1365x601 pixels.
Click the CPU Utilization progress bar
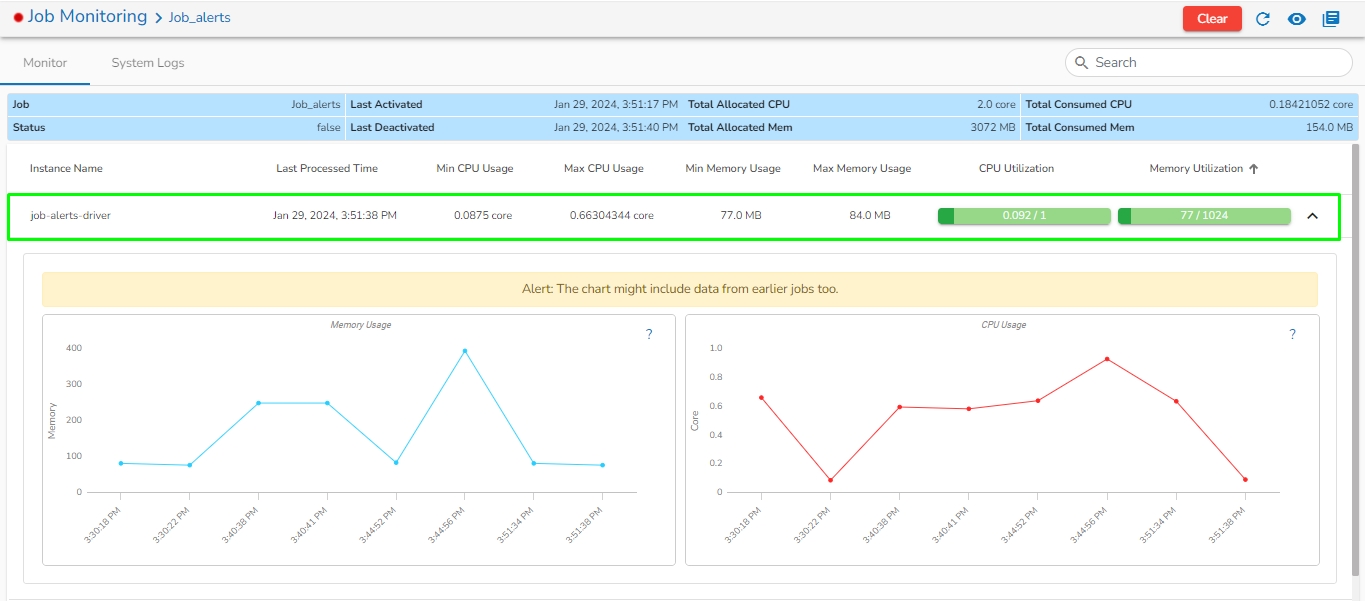[1024, 216]
